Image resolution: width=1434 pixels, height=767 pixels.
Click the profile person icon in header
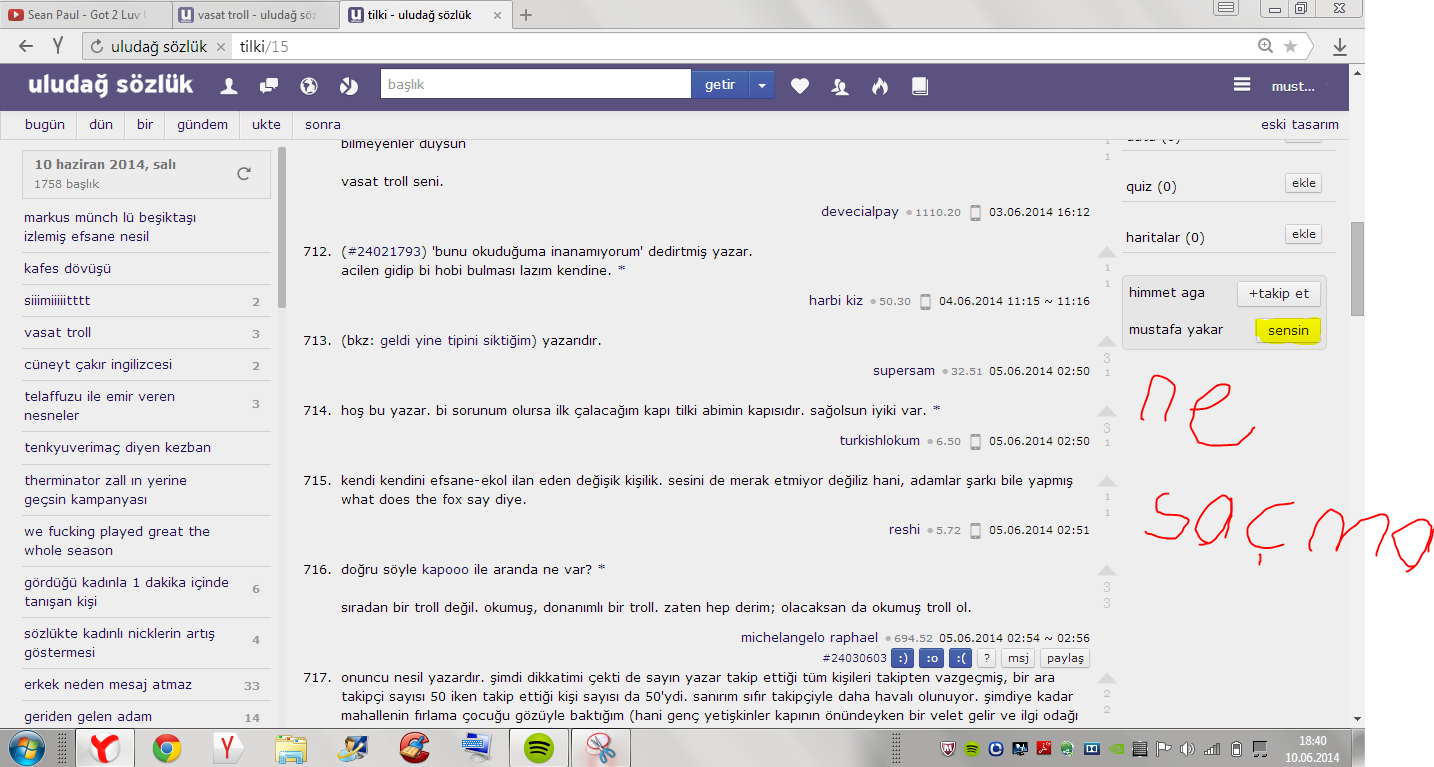coord(229,86)
